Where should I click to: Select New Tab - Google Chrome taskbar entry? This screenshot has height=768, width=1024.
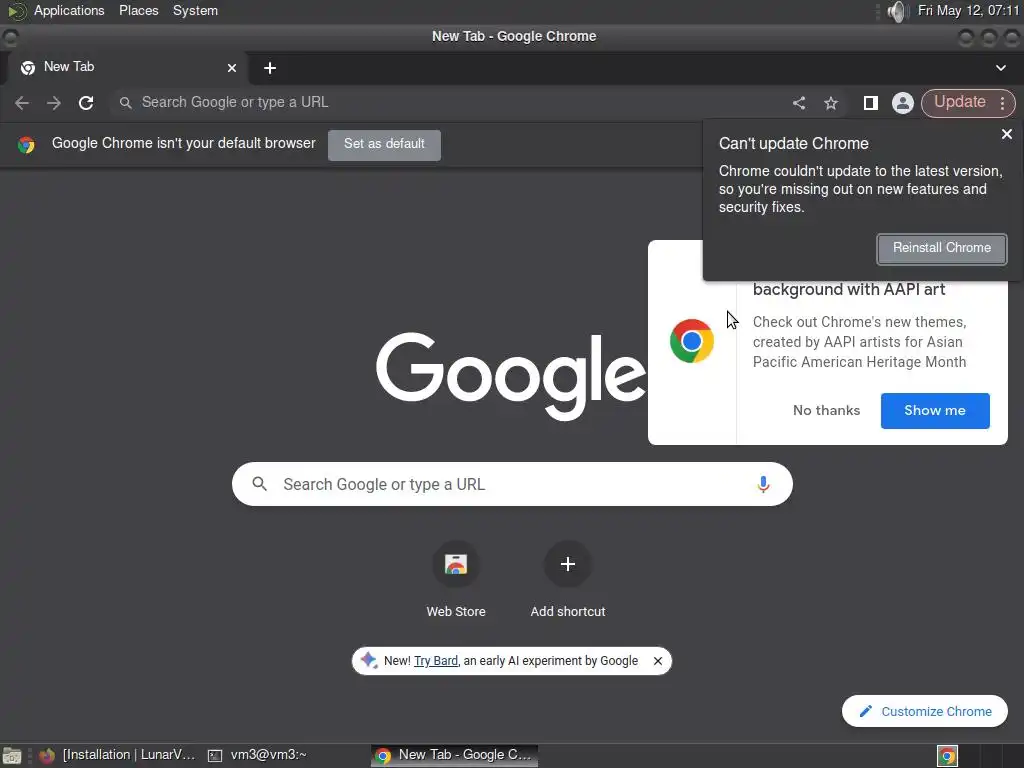tap(455, 755)
